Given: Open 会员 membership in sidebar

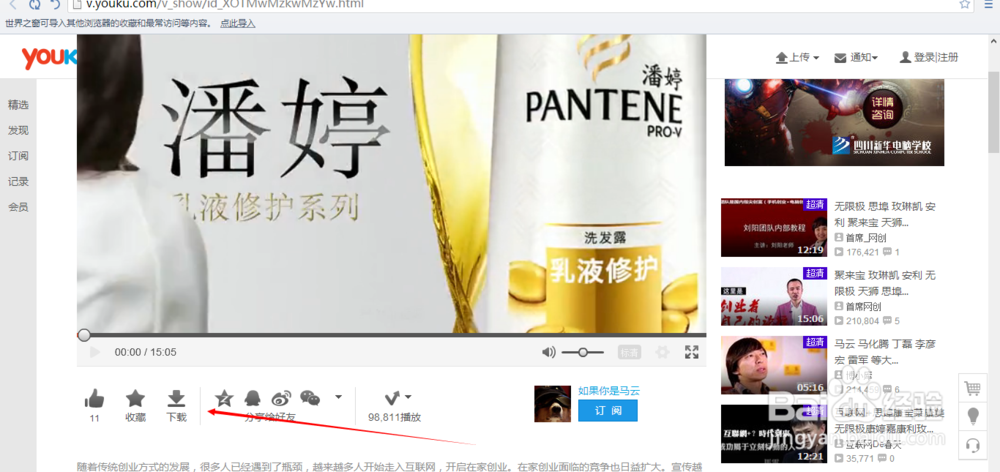Looking at the screenshot, I should [18, 207].
